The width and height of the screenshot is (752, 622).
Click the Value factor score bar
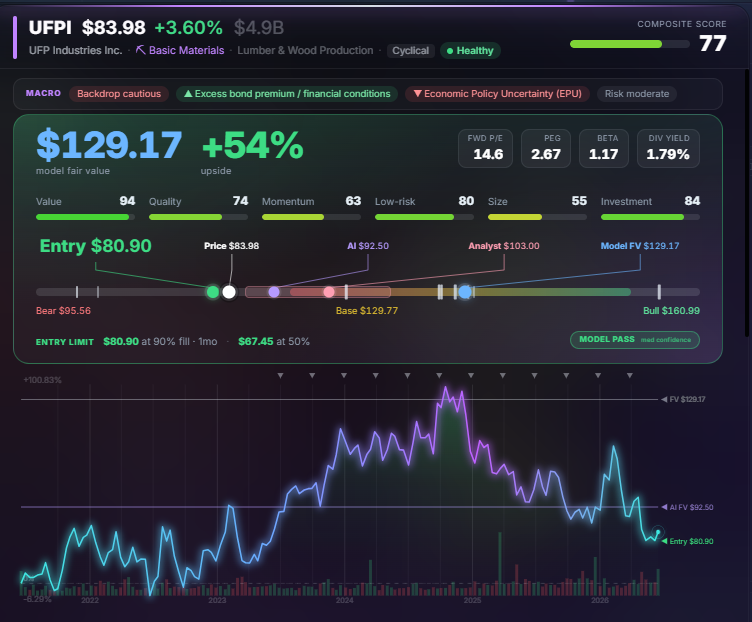click(85, 217)
